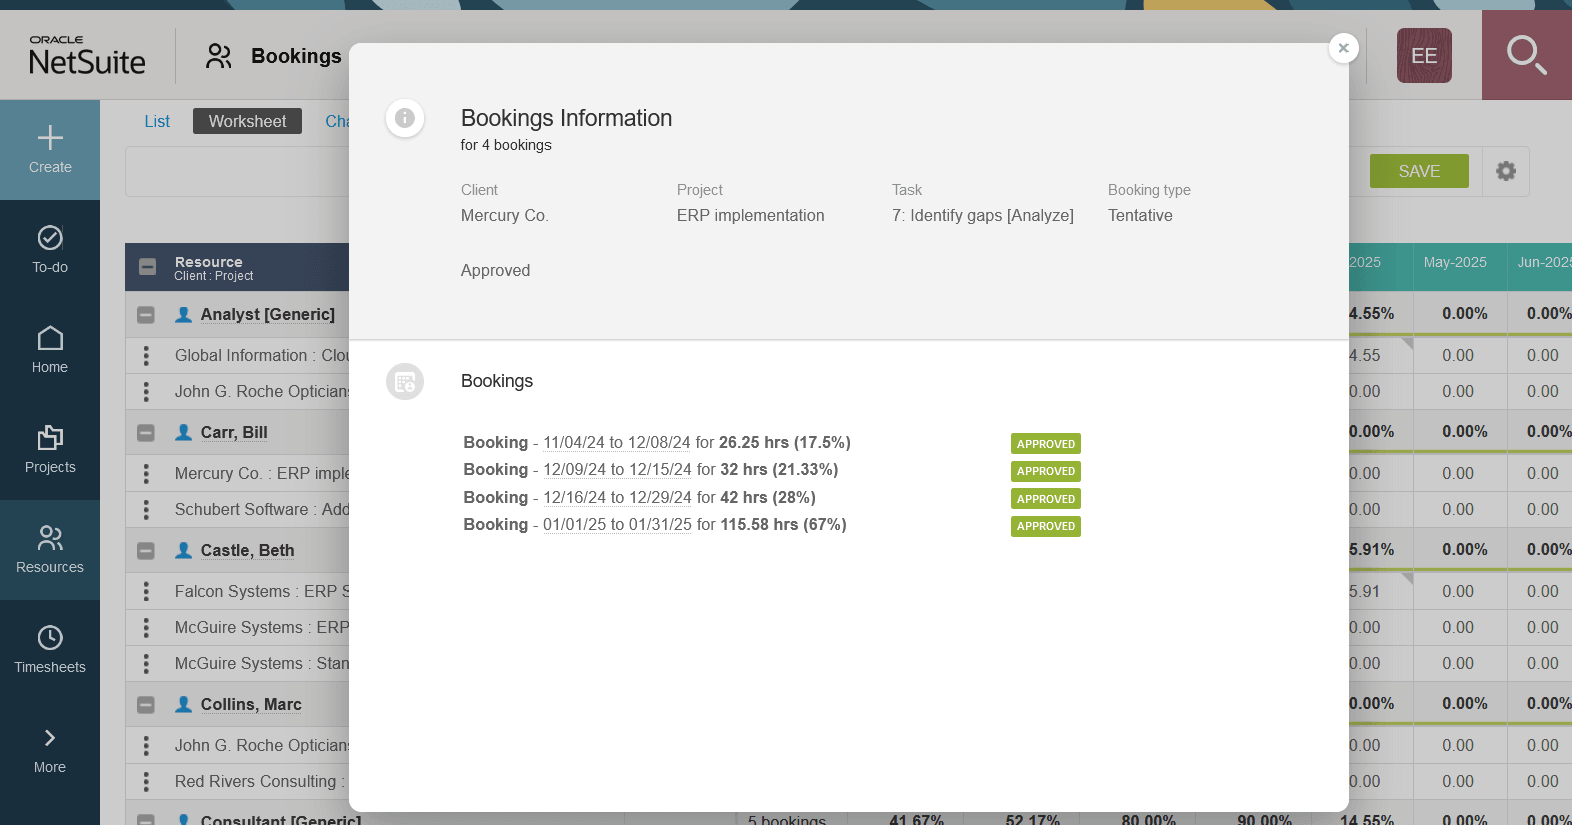Open the Castle, Beth resource
Screen dimensions: 1572x825
pos(247,550)
